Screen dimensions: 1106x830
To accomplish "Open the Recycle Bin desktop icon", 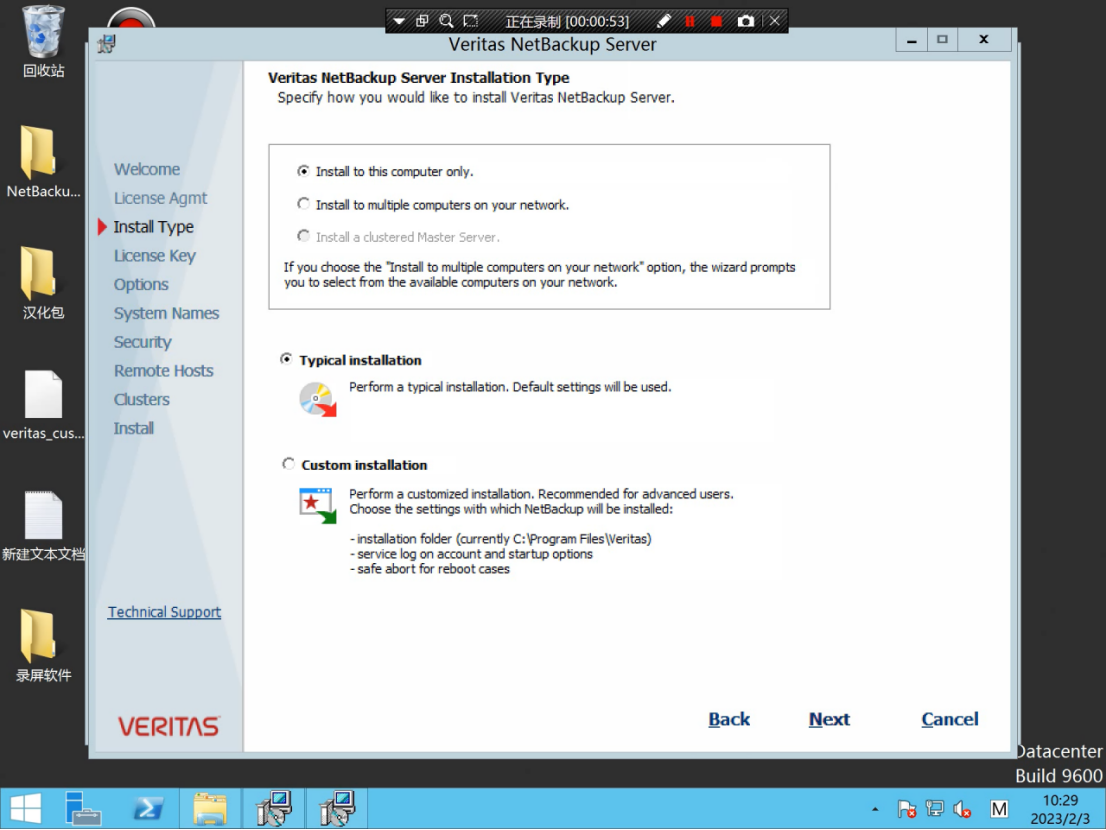I will (x=43, y=41).
